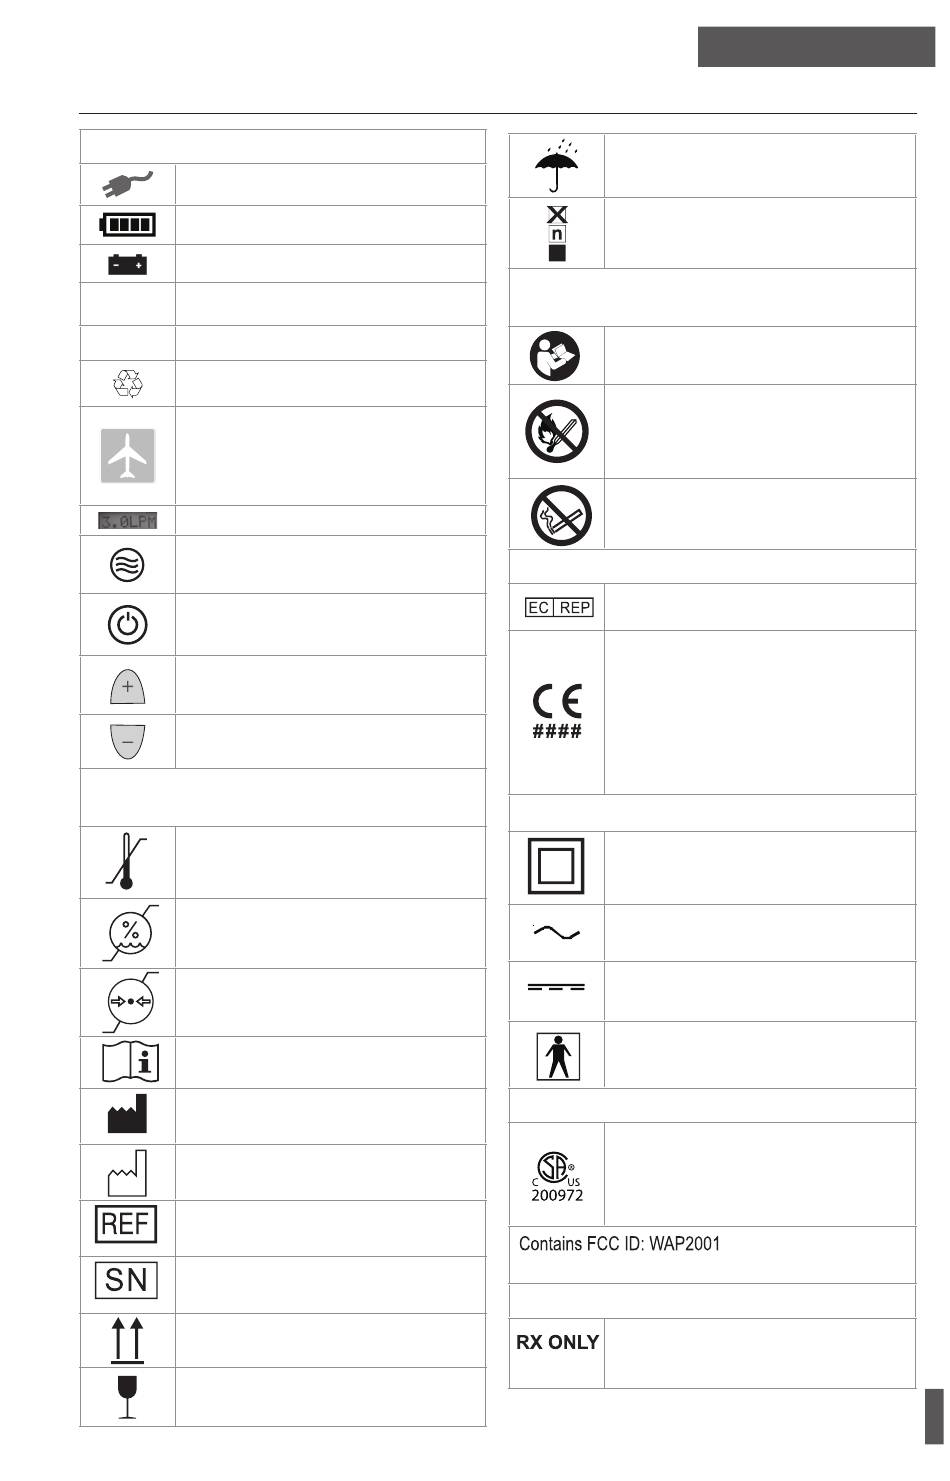
Task: Click the power on/off button symbol
Action: tap(128, 625)
